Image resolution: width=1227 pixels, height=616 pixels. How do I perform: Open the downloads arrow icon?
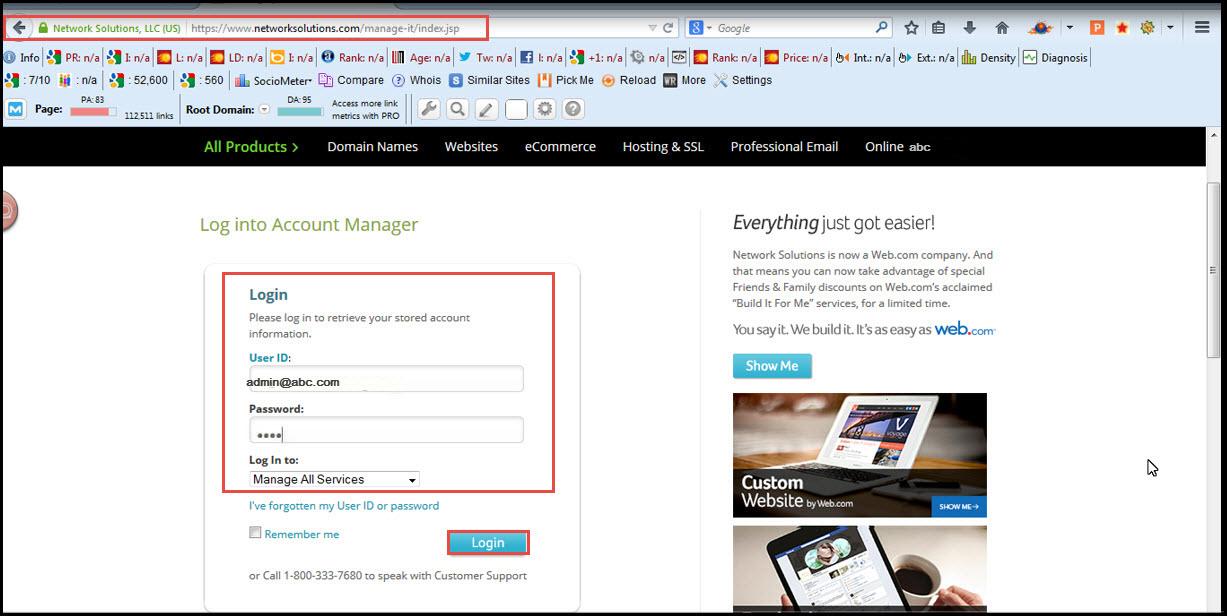coord(969,28)
